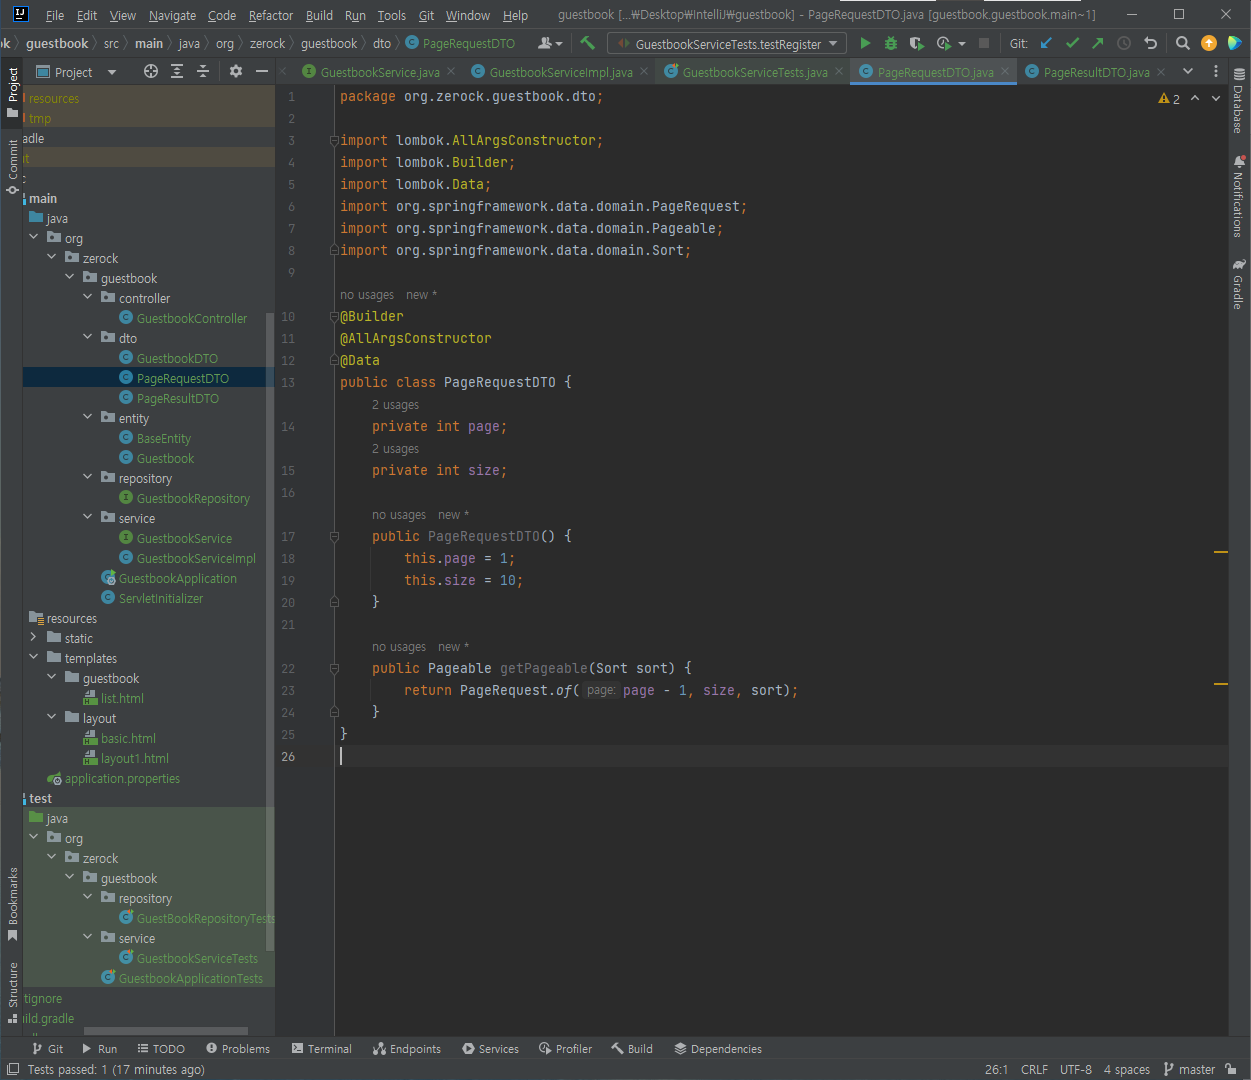
Task: Go to next highlighted error arrow
Action: (1216, 98)
